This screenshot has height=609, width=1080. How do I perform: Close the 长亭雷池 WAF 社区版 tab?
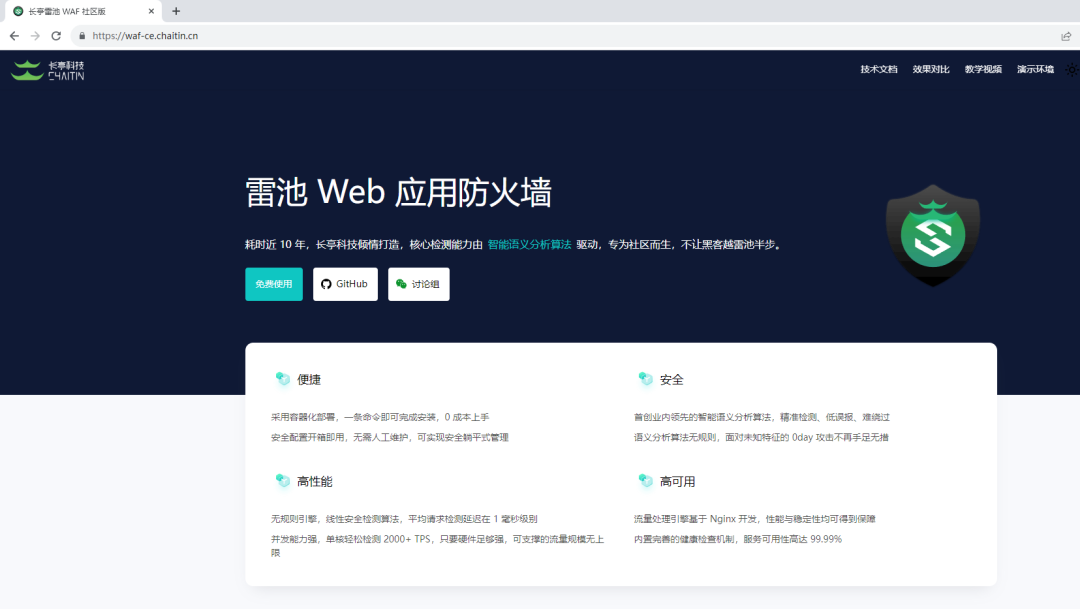coord(152,11)
